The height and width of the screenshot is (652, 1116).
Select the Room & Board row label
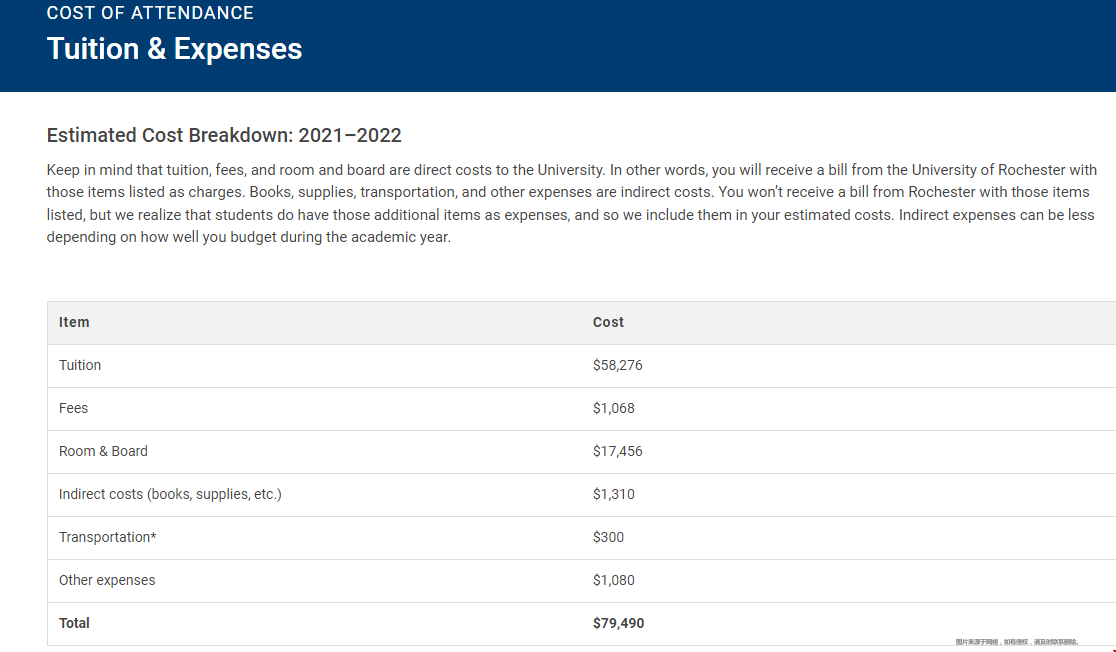click(103, 451)
